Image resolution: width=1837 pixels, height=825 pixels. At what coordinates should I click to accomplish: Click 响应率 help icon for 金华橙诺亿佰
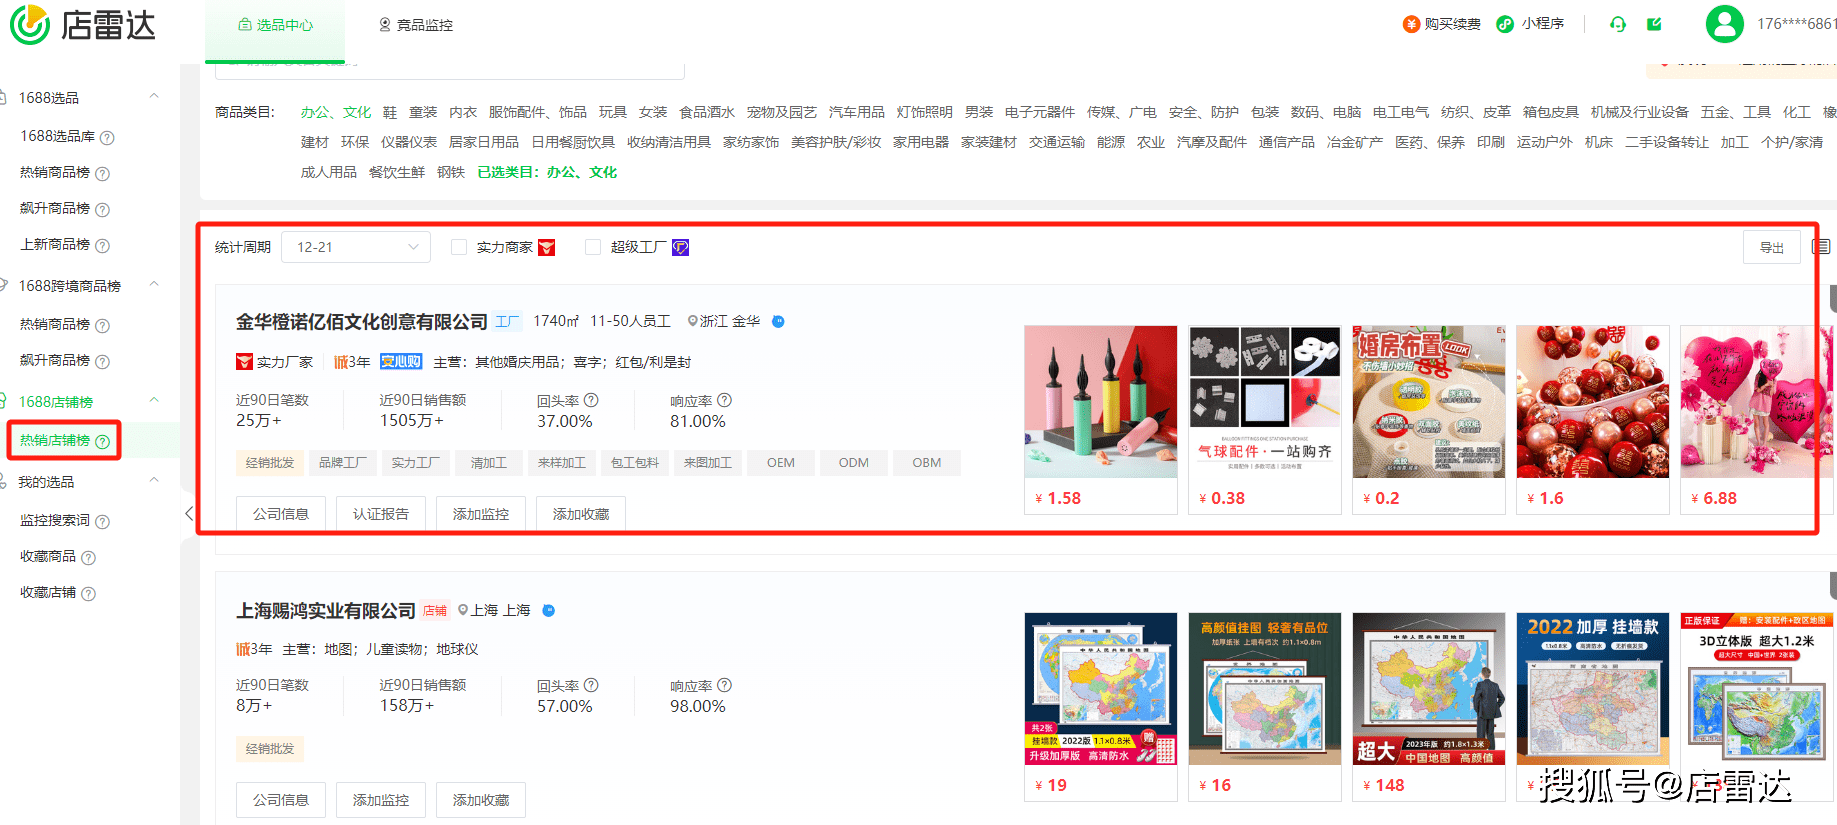pos(725,400)
